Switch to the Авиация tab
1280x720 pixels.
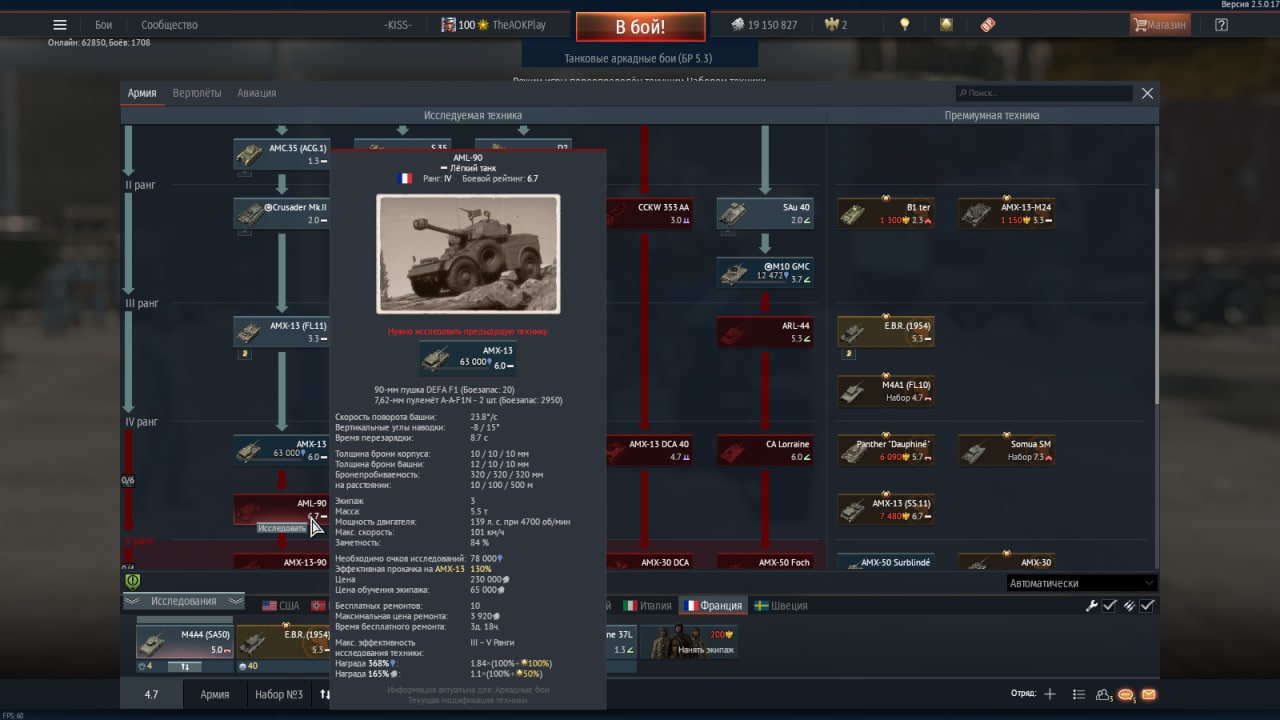point(257,93)
